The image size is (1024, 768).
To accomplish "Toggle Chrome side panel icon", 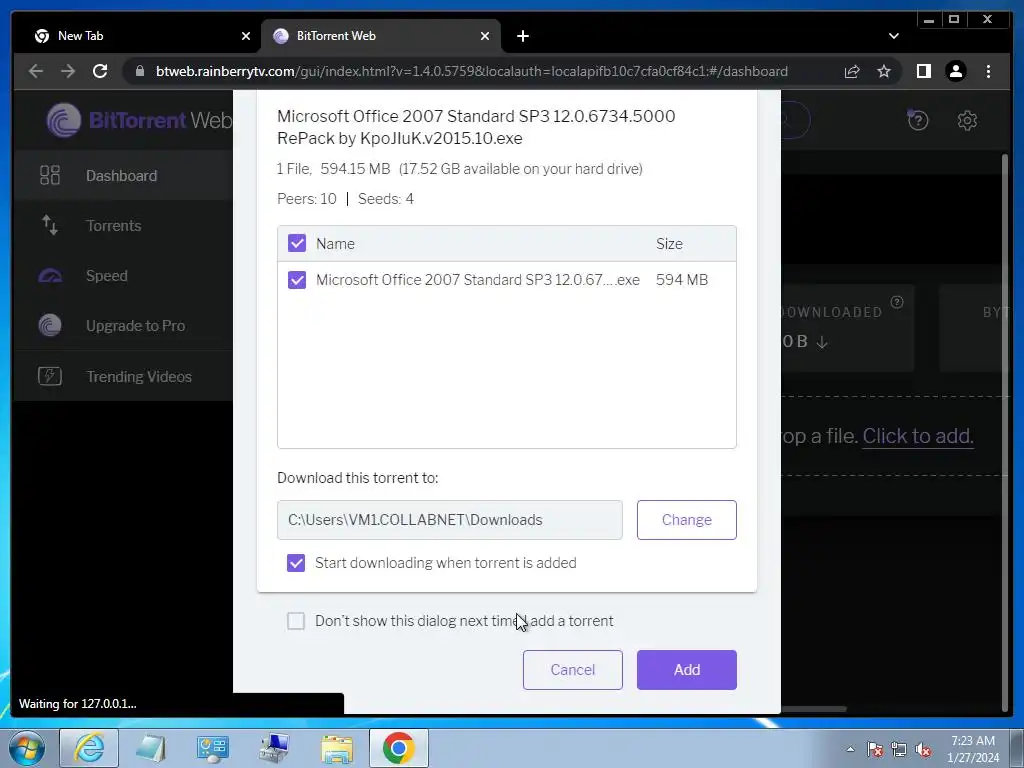I will [923, 71].
